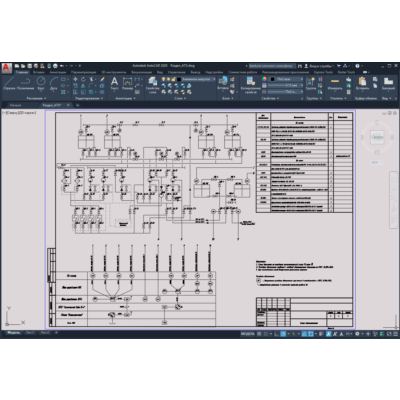Click the Dimension (Размер) tool
Image resolution: width=400 pixels, height=400 pixels.
pos(127,83)
